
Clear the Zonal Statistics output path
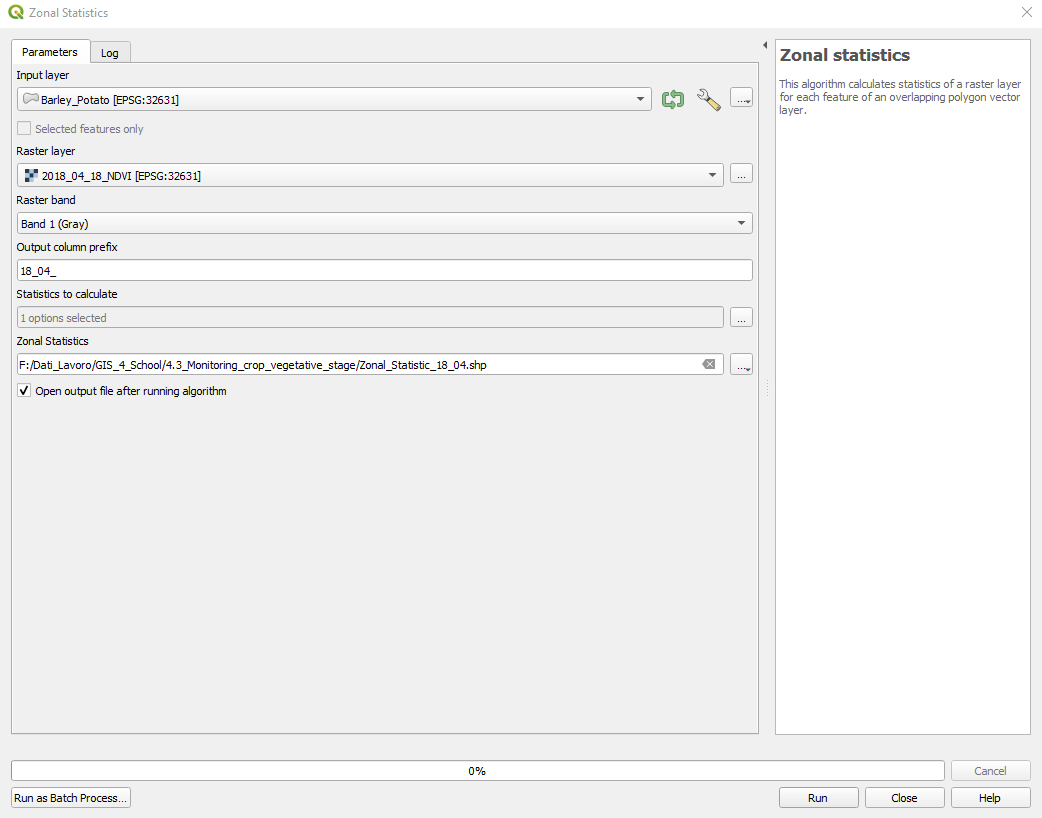click(709, 364)
